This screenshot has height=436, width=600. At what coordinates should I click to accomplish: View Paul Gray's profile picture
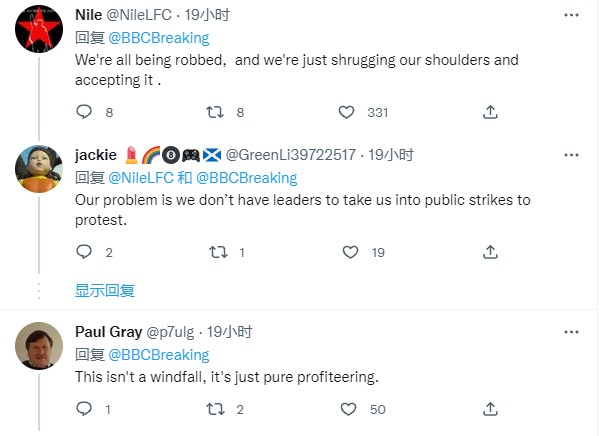(41, 346)
